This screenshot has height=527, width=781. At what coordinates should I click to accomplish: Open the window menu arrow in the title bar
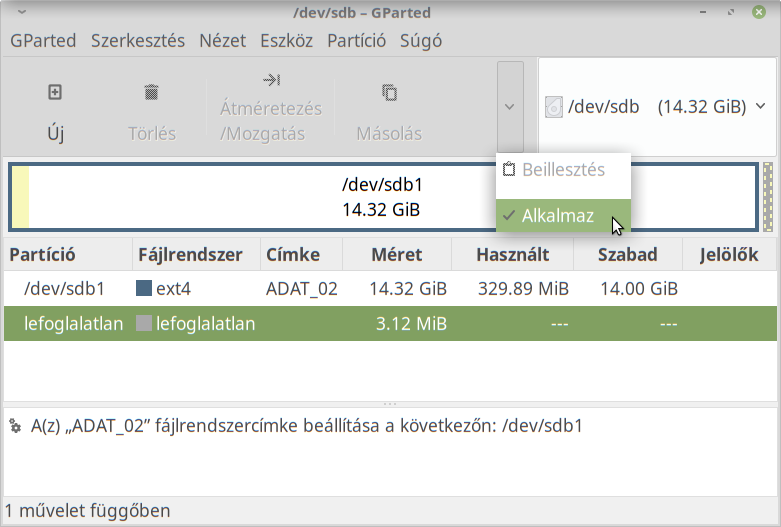coord(22,12)
